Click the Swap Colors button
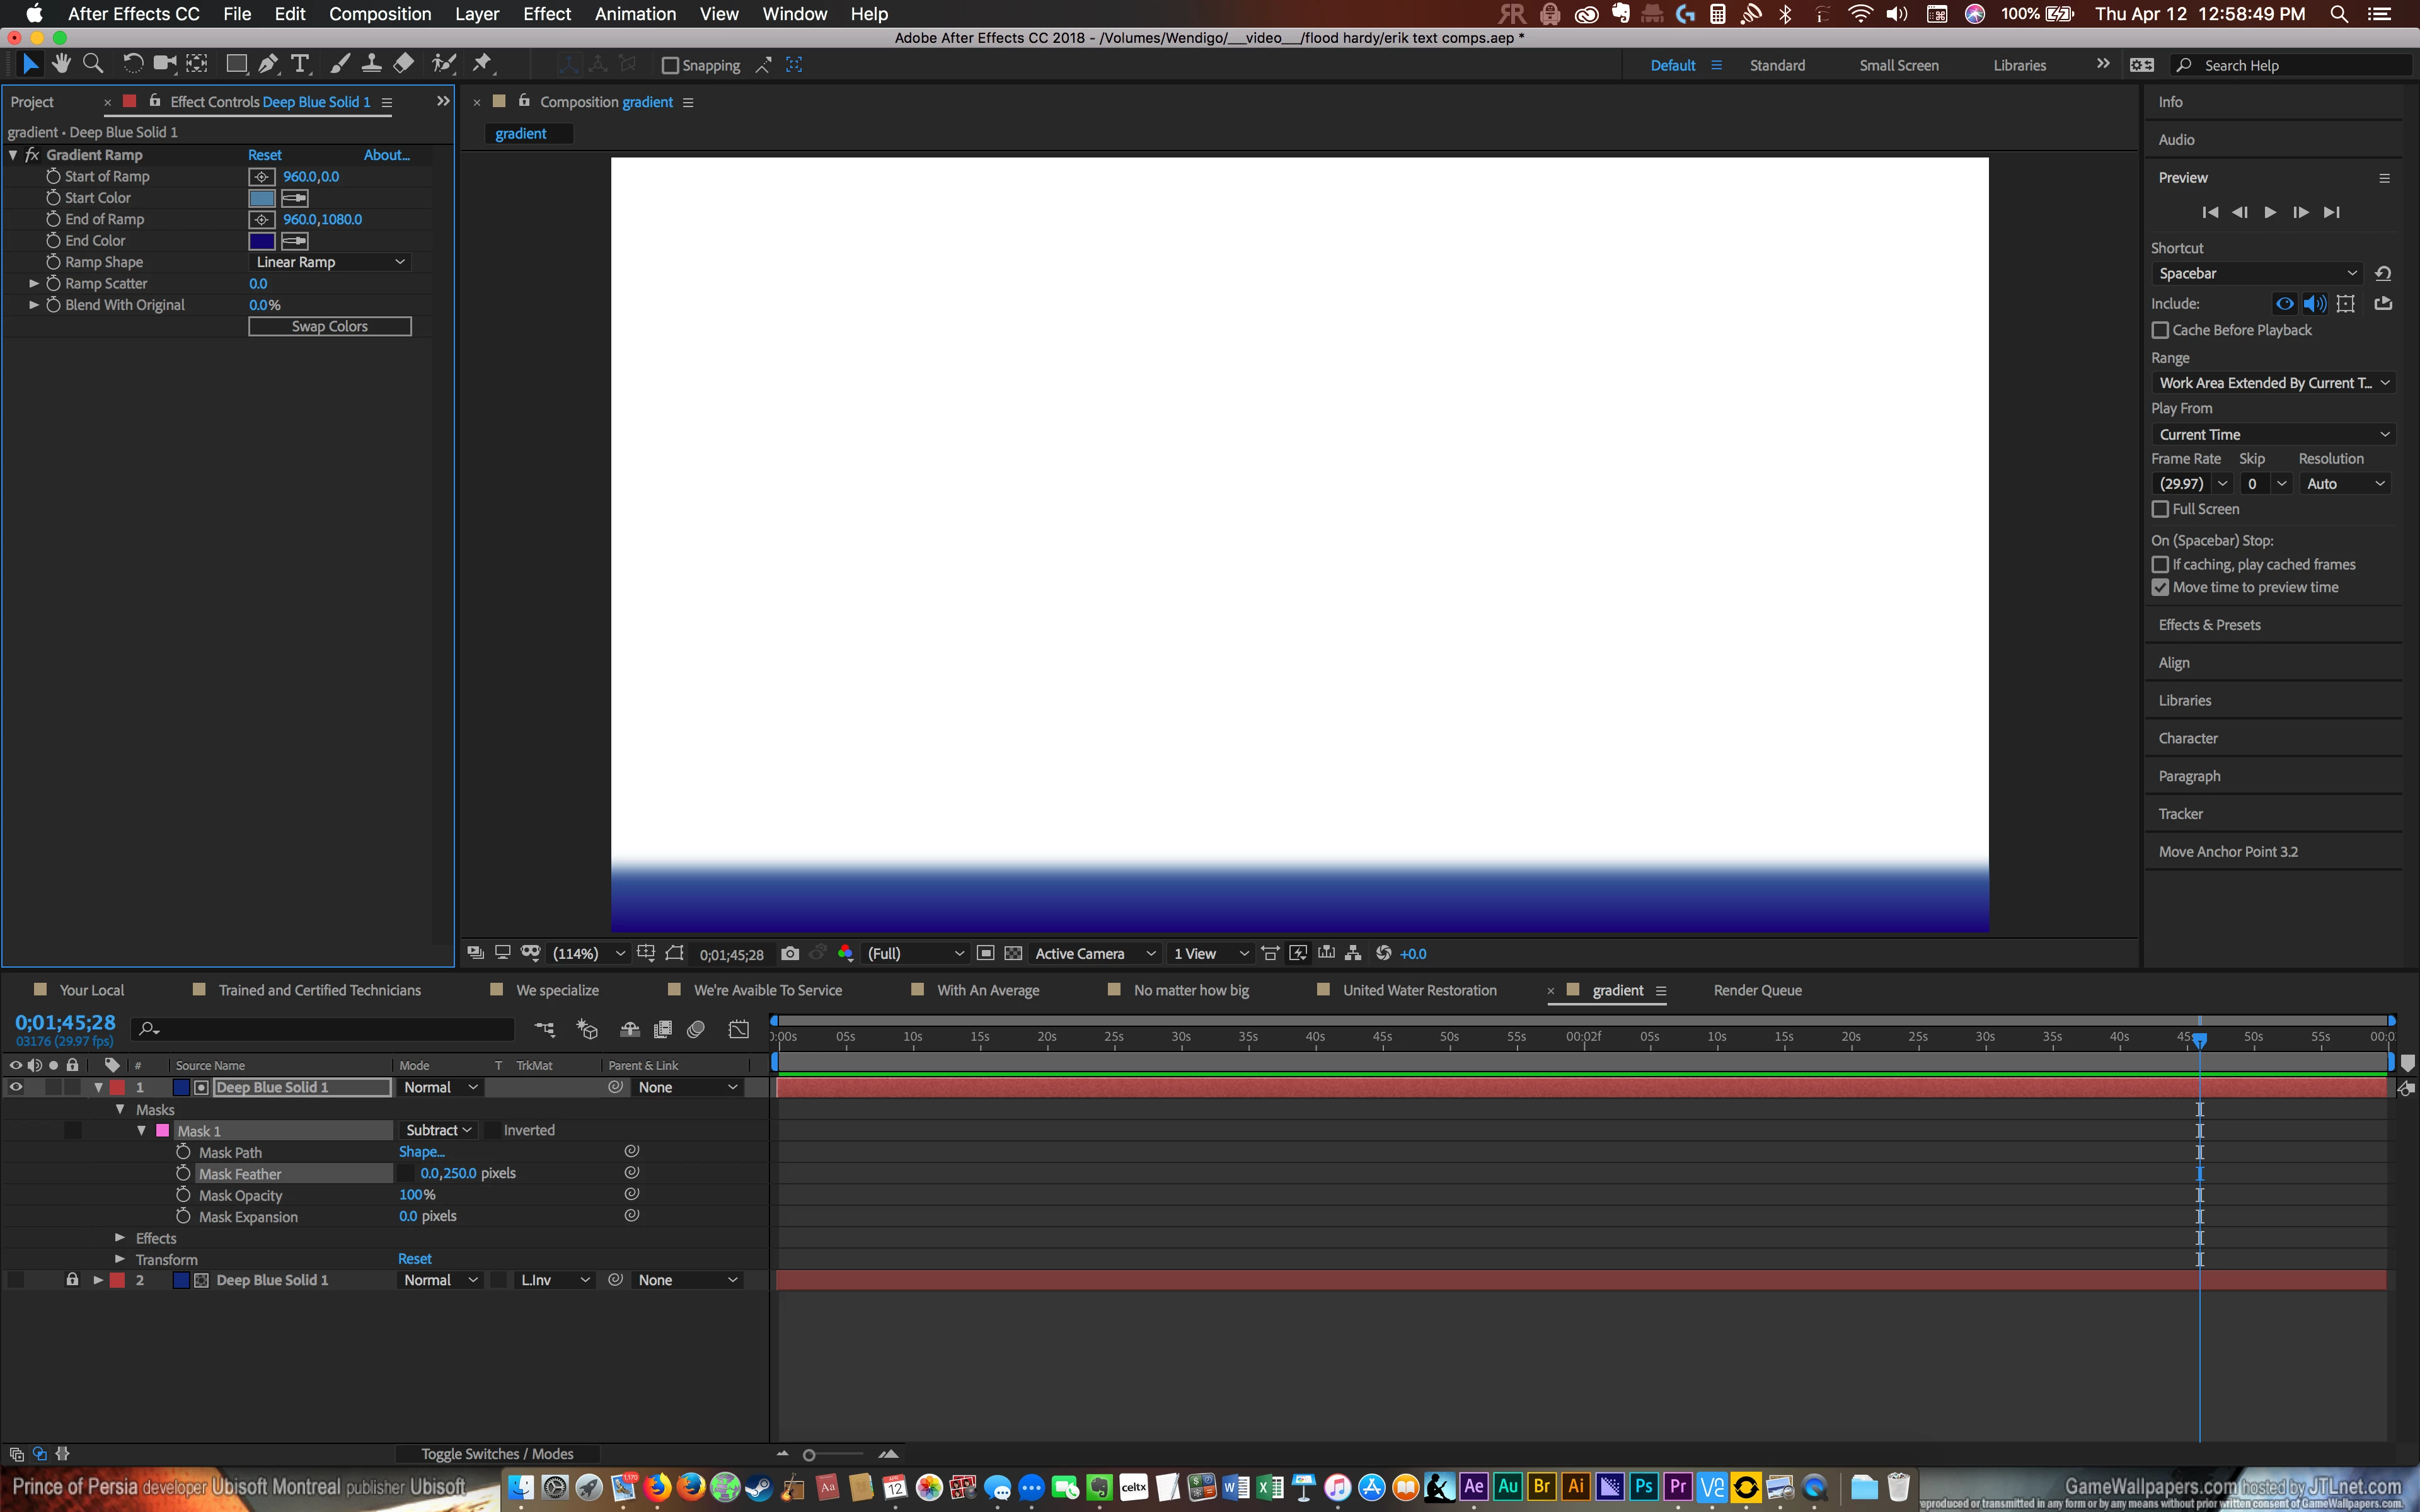The height and width of the screenshot is (1512, 2420). click(x=329, y=327)
